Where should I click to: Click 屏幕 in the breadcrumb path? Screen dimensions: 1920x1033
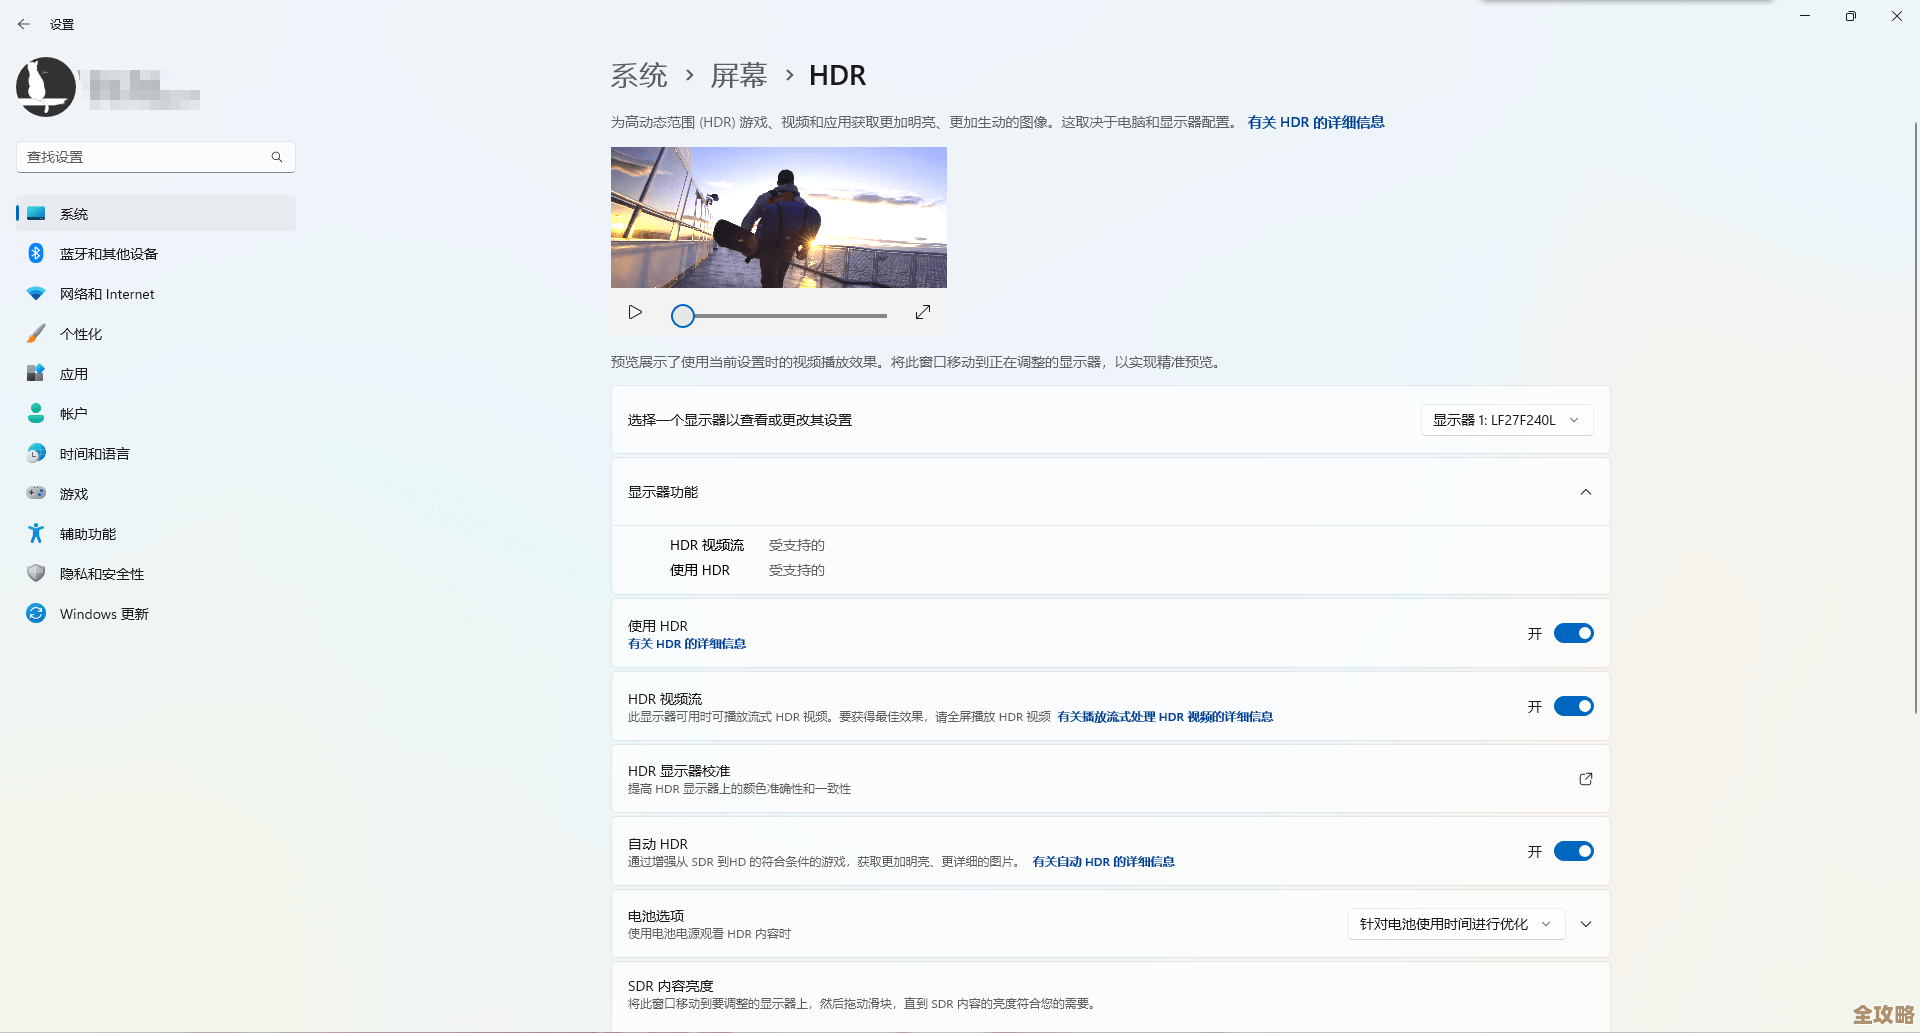[x=738, y=75]
